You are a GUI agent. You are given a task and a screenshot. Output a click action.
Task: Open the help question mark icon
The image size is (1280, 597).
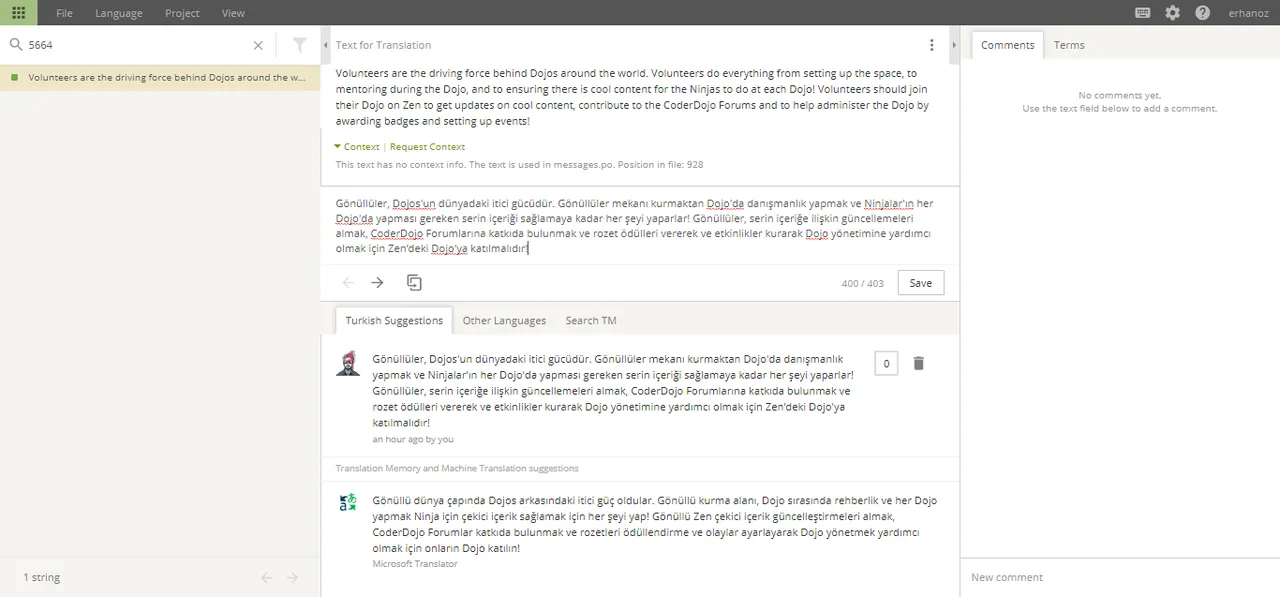[x=1203, y=13]
